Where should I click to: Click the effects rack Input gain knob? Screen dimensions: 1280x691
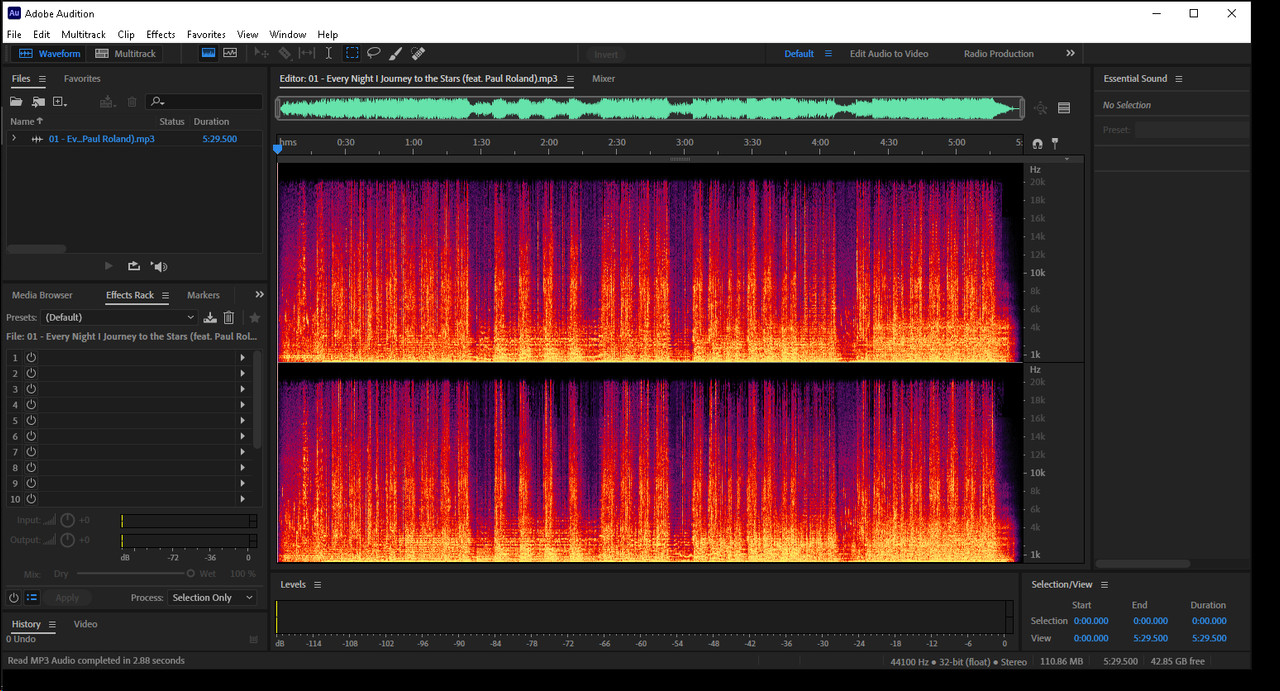pos(68,520)
